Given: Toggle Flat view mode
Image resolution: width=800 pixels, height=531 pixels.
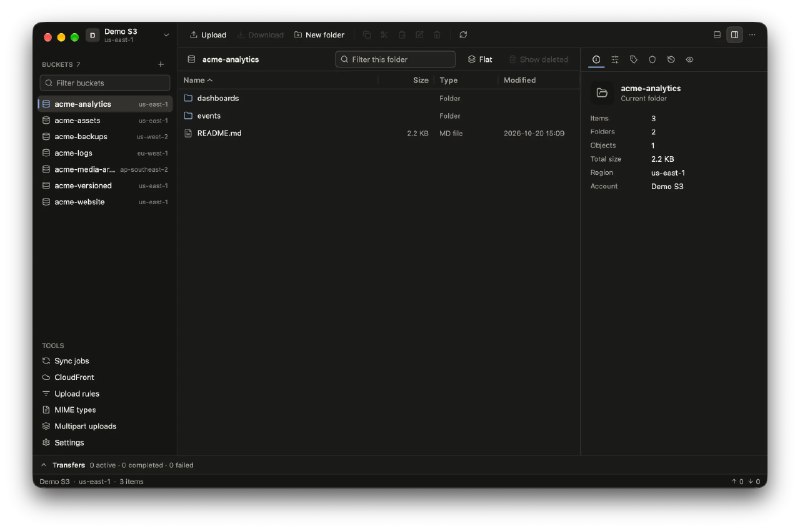Looking at the screenshot, I should point(480,59).
